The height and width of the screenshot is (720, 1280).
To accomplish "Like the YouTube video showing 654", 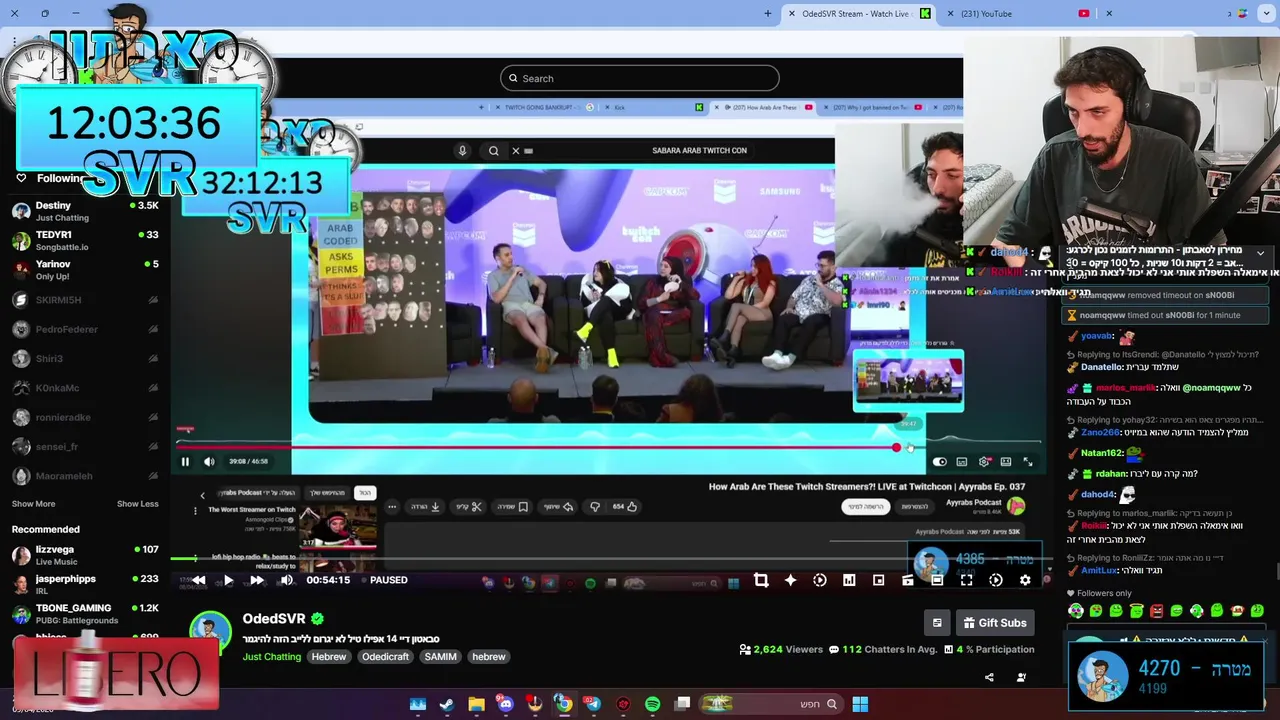I will click(625, 507).
